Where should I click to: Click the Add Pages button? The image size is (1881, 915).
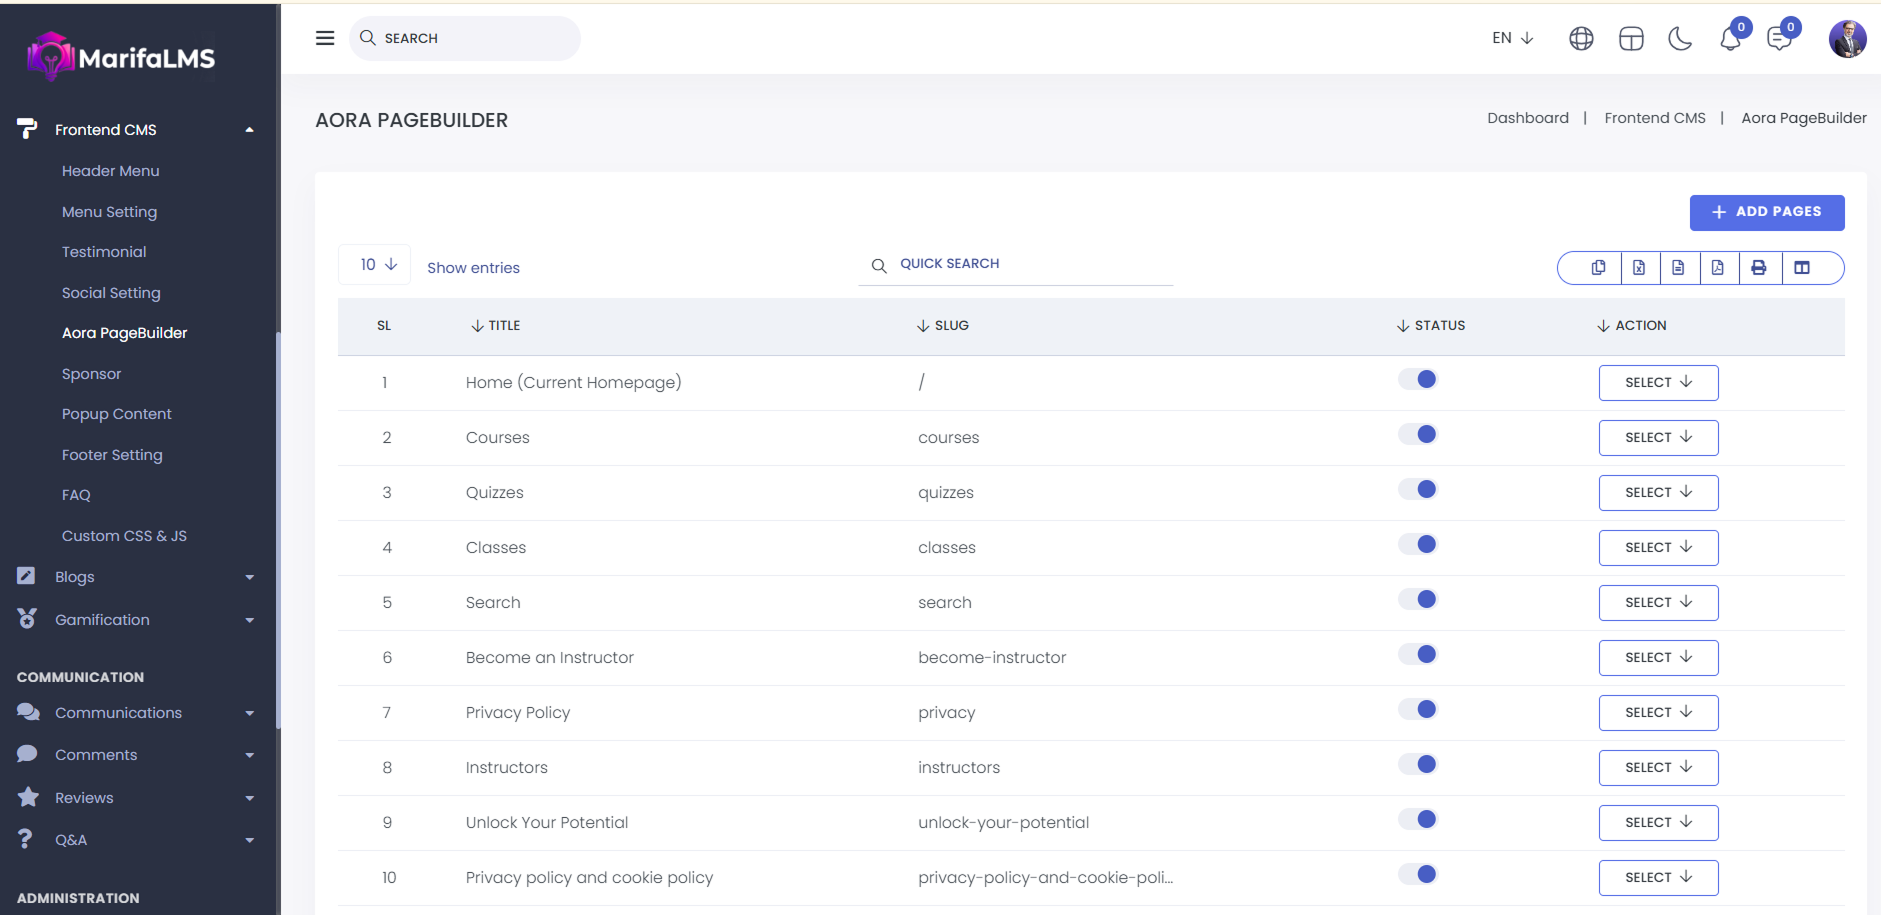pos(1766,212)
